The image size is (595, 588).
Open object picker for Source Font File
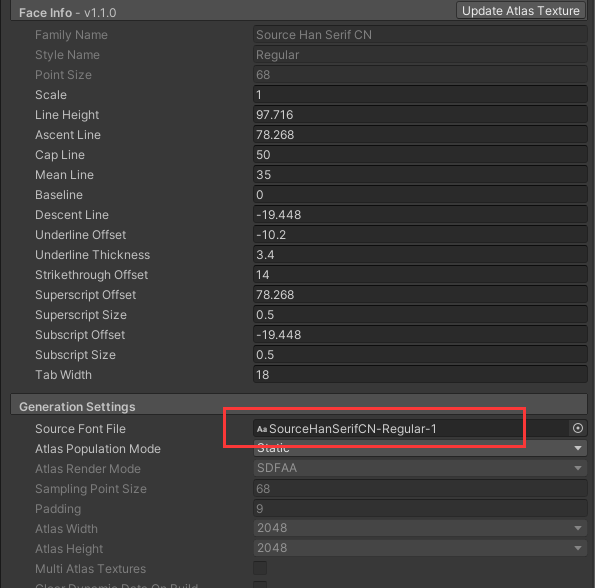tap(578, 428)
